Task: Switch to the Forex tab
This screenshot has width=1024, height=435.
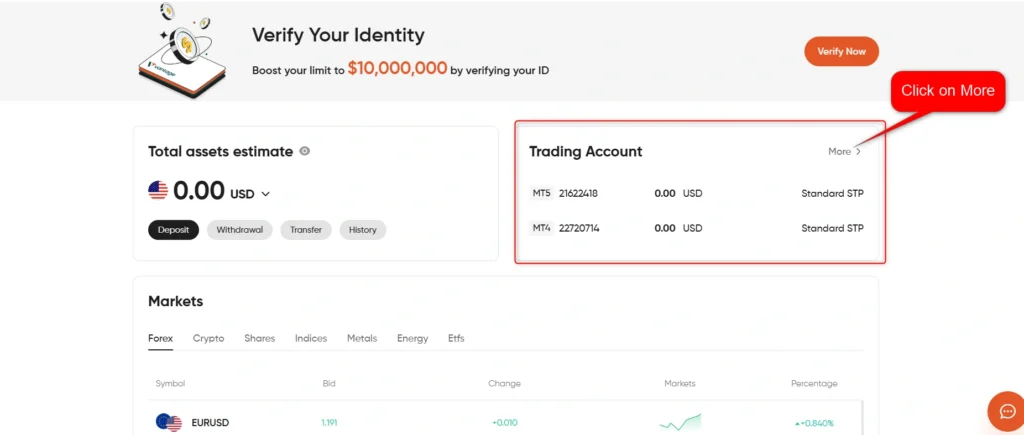Action: click(161, 338)
